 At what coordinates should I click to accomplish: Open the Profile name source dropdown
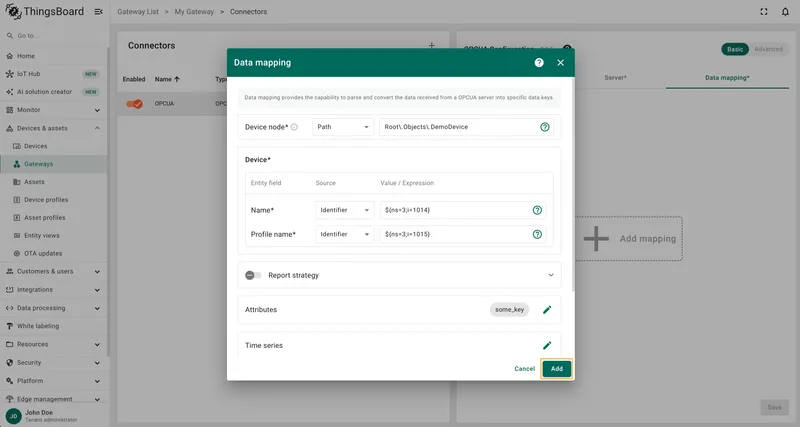pyautogui.click(x=344, y=234)
